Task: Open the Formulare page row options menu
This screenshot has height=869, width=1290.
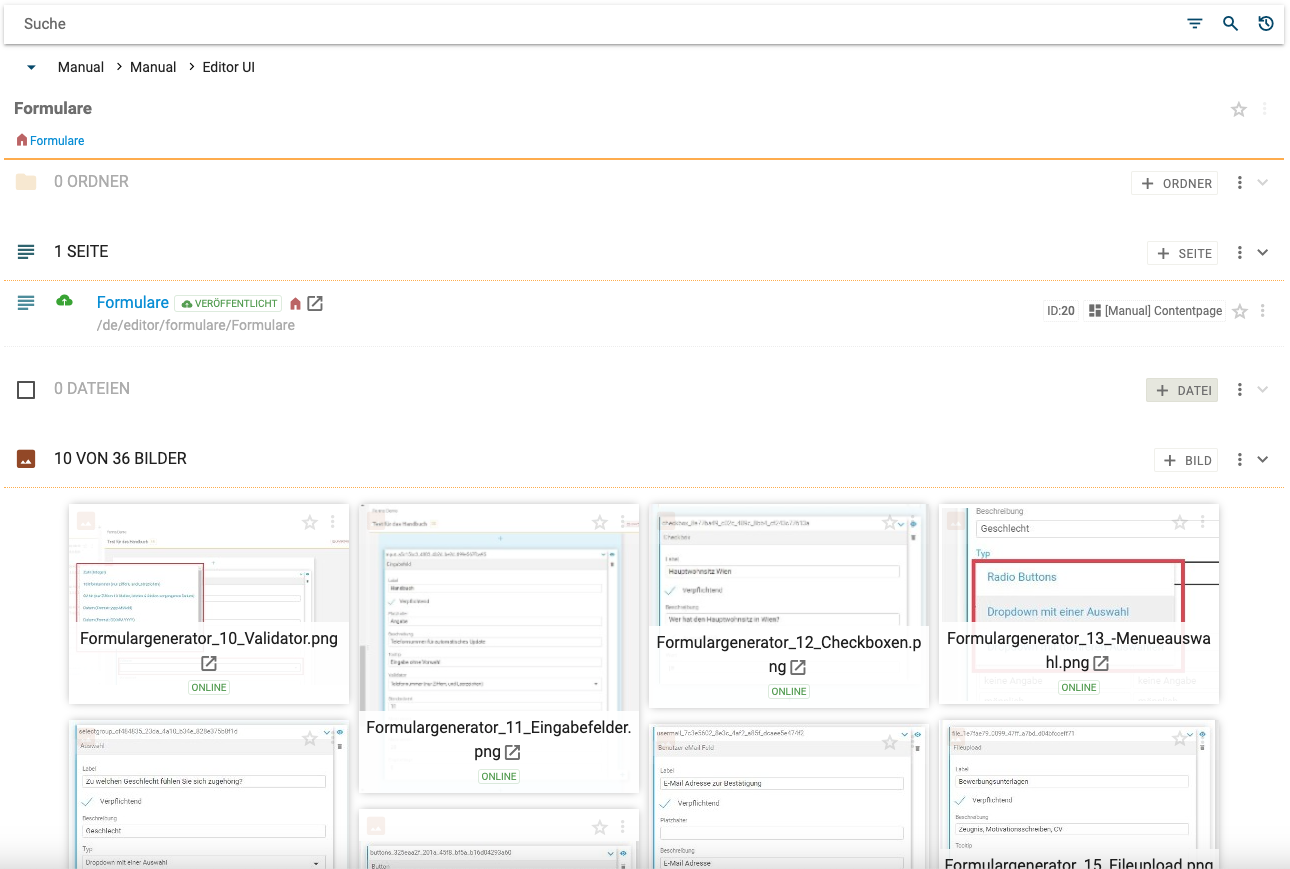Action: point(1263,311)
